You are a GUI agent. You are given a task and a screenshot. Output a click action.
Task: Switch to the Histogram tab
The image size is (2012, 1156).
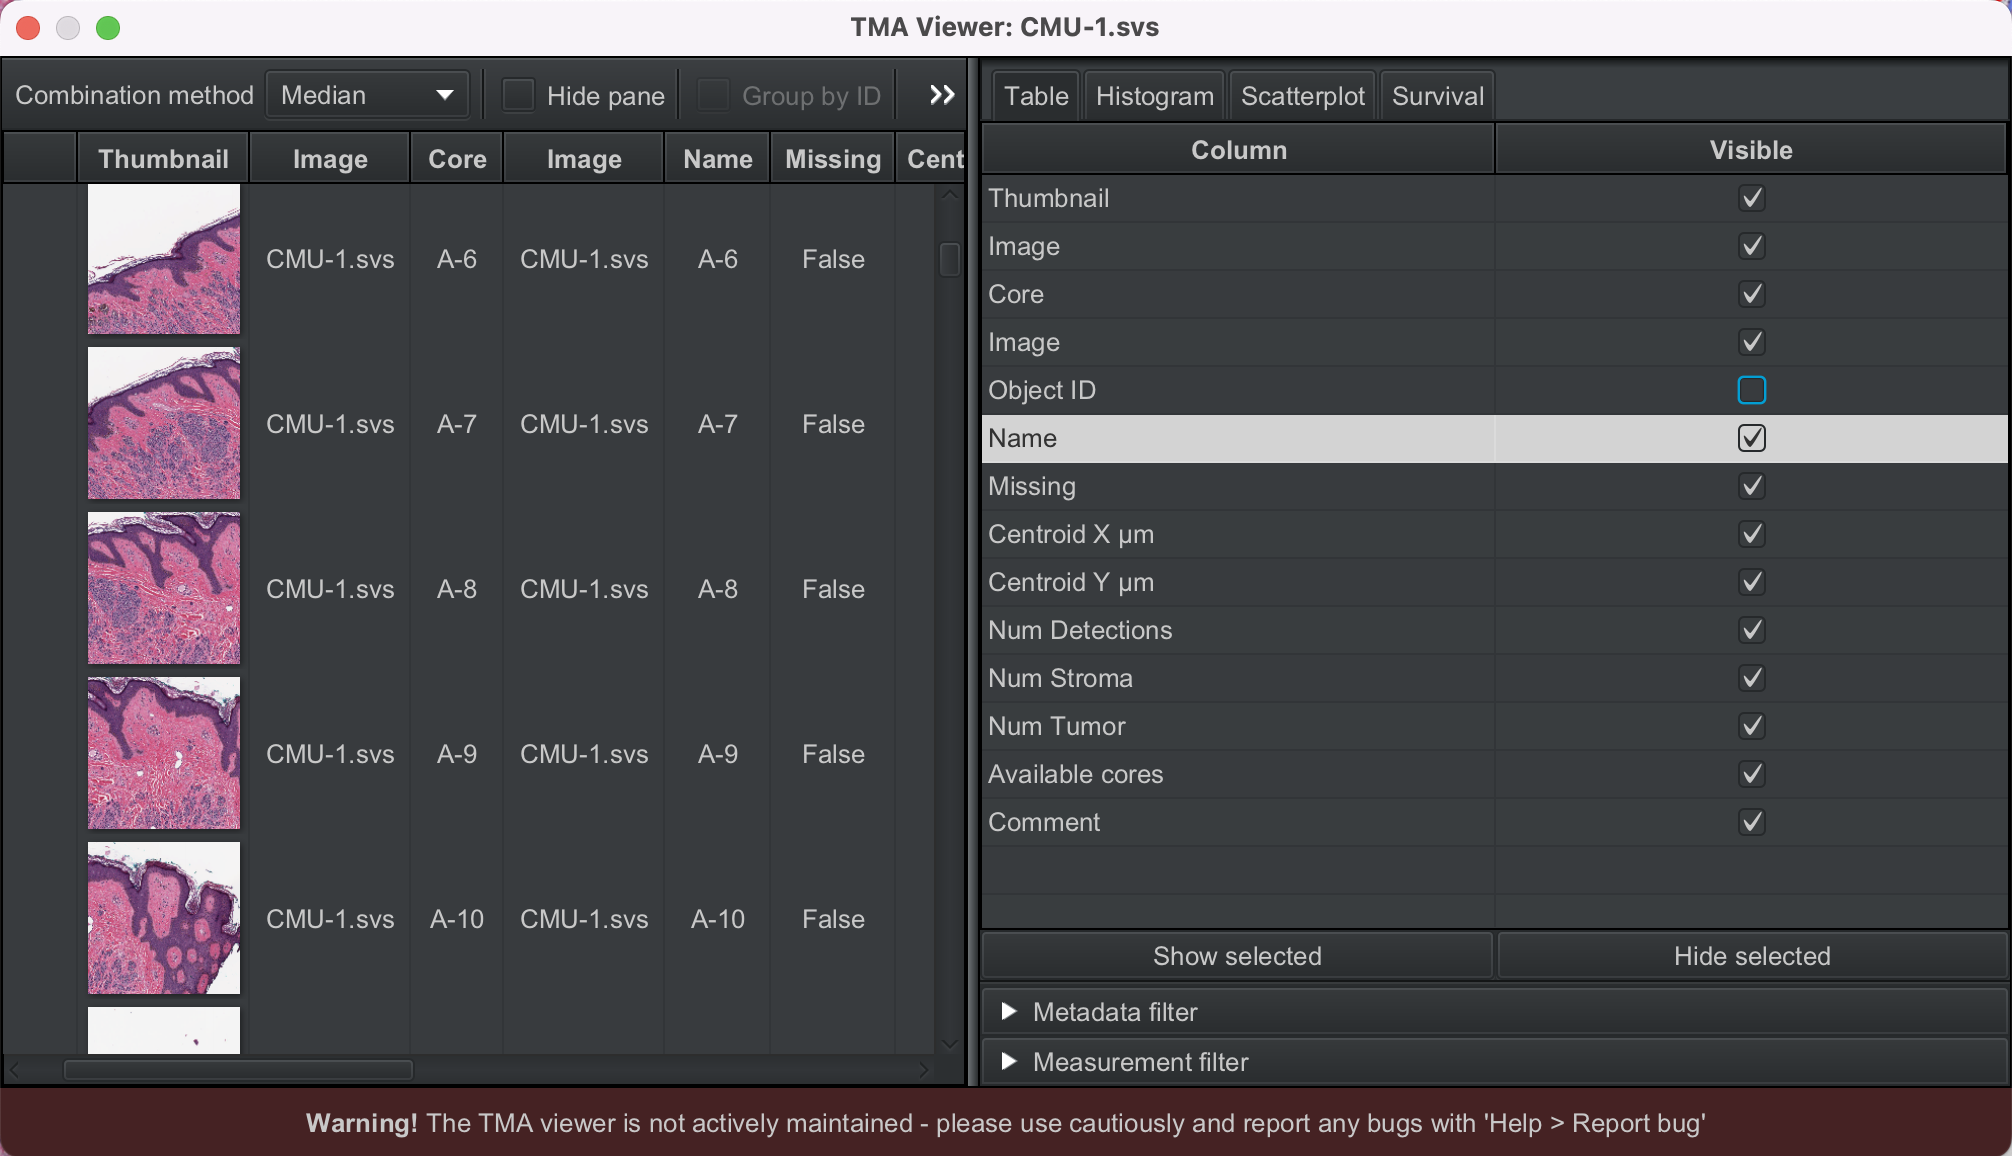[1154, 95]
